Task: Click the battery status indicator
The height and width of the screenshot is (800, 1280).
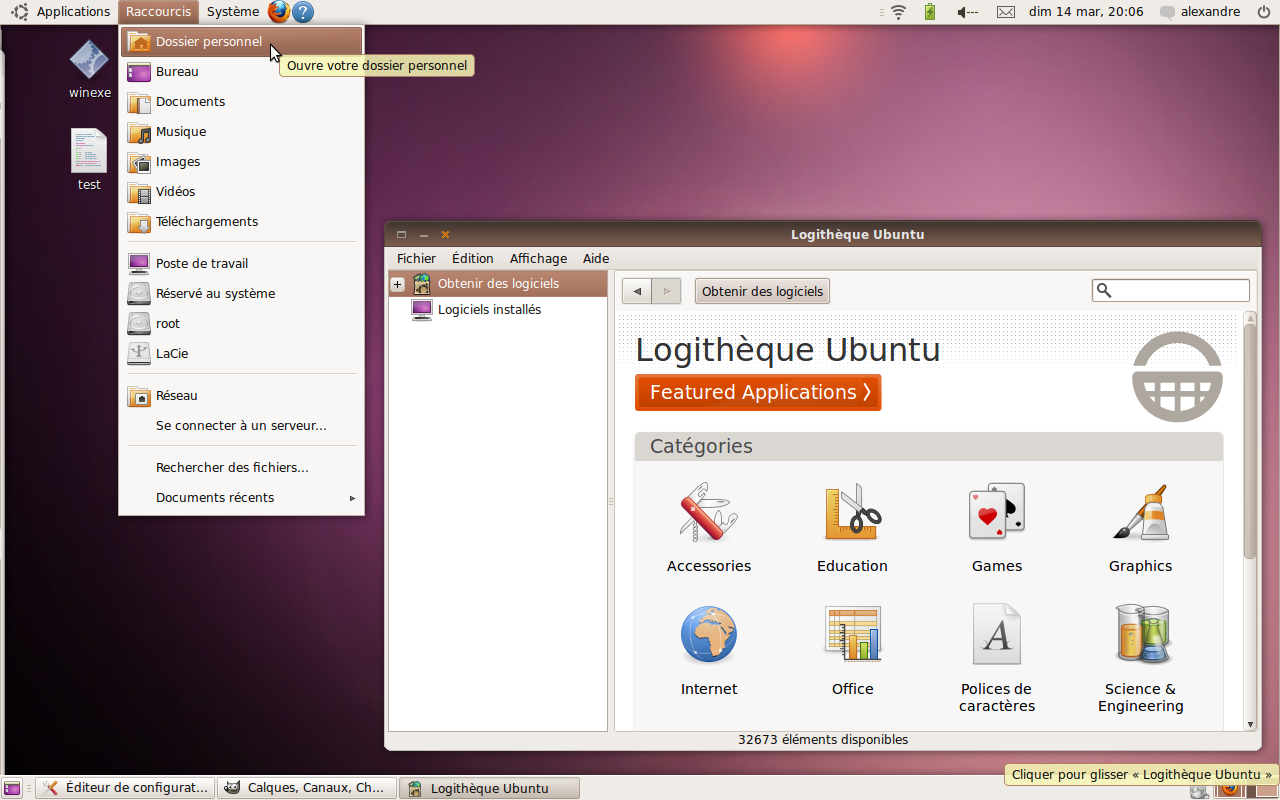Action: 930,12
